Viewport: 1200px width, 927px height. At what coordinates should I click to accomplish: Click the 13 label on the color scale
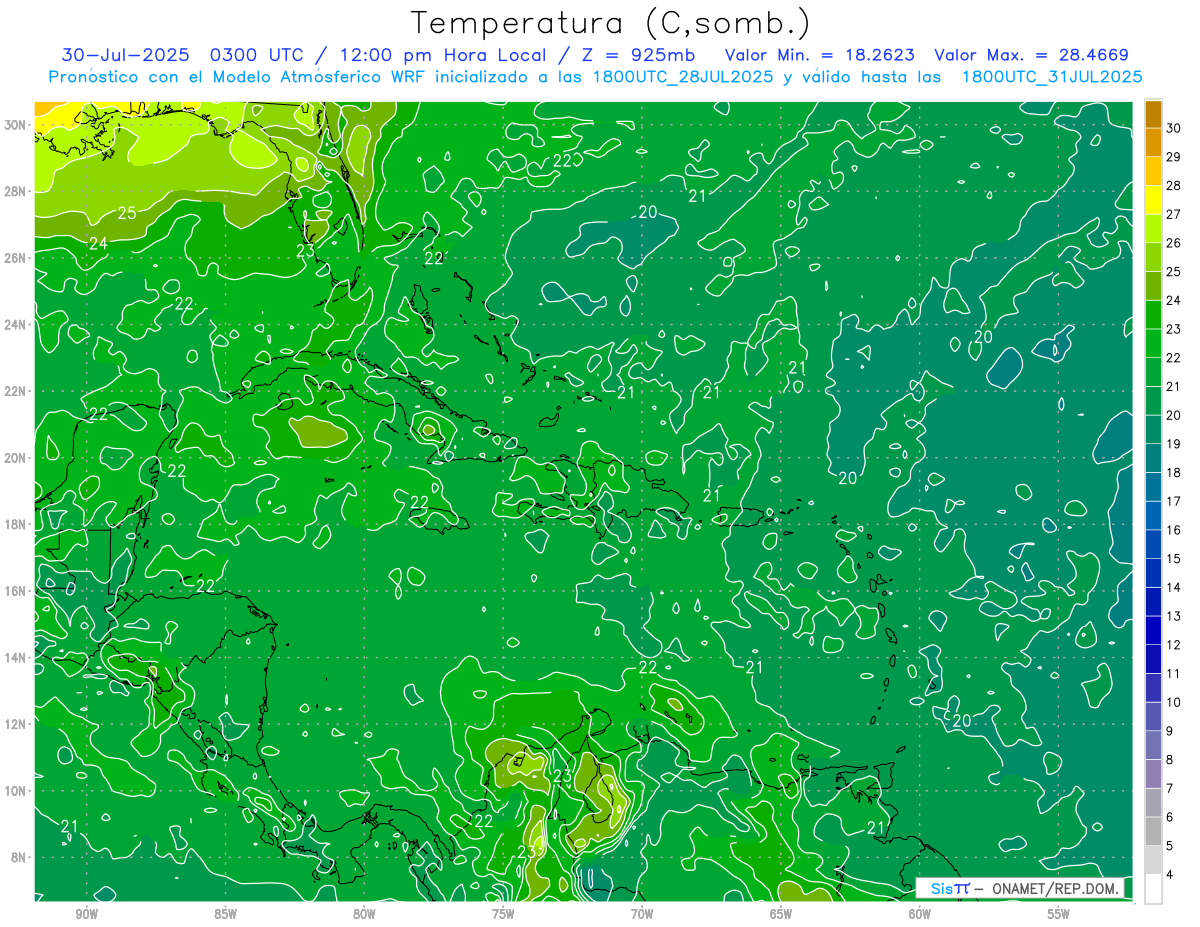pyautogui.click(x=1174, y=616)
